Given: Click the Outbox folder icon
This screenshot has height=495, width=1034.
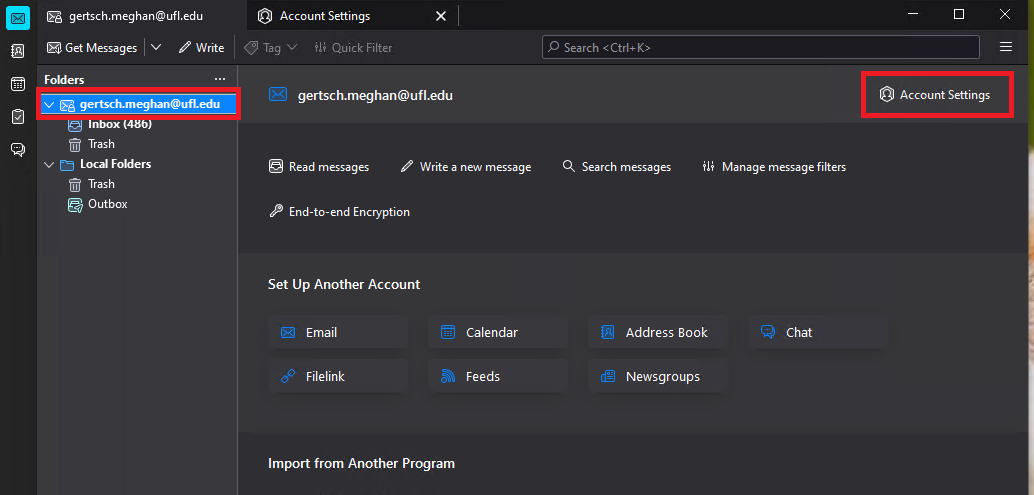Looking at the screenshot, I should pyautogui.click(x=75, y=204).
